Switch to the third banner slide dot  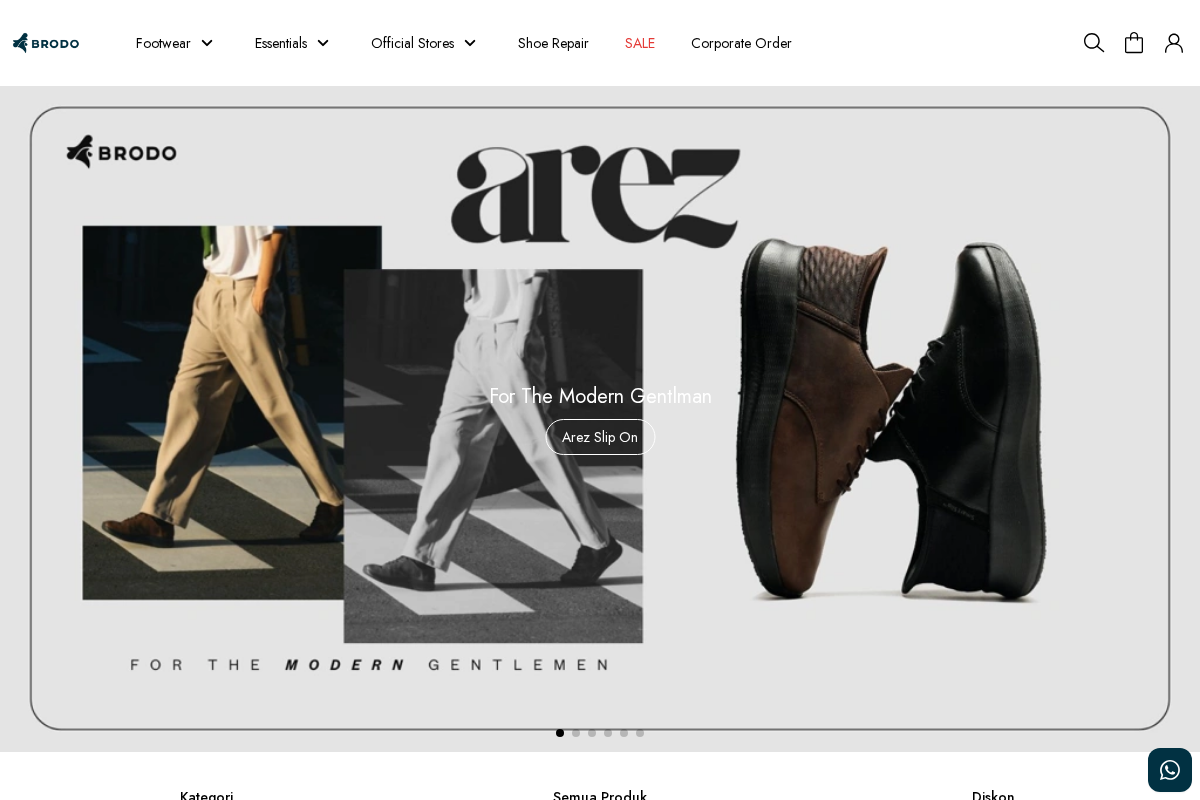592,733
